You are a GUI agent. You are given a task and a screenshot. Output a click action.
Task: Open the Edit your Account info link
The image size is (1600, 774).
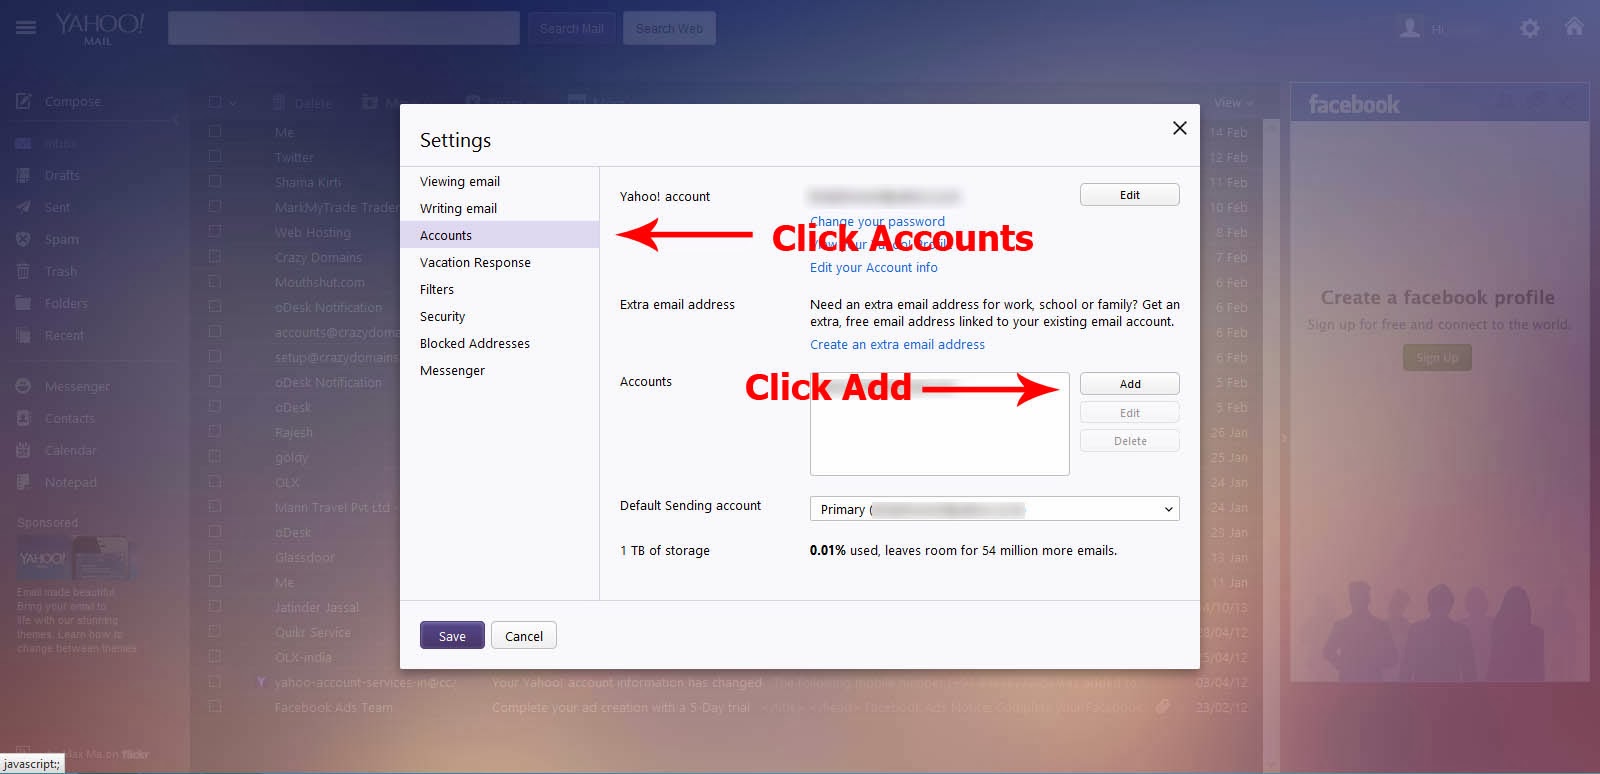coord(874,267)
